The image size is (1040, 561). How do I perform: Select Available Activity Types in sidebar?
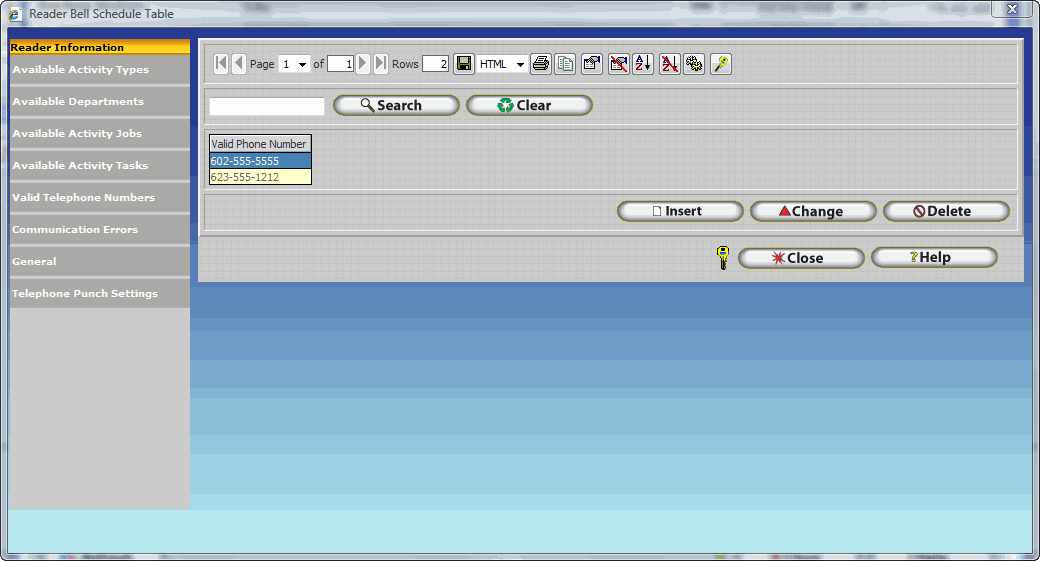[x=81, y=70]
